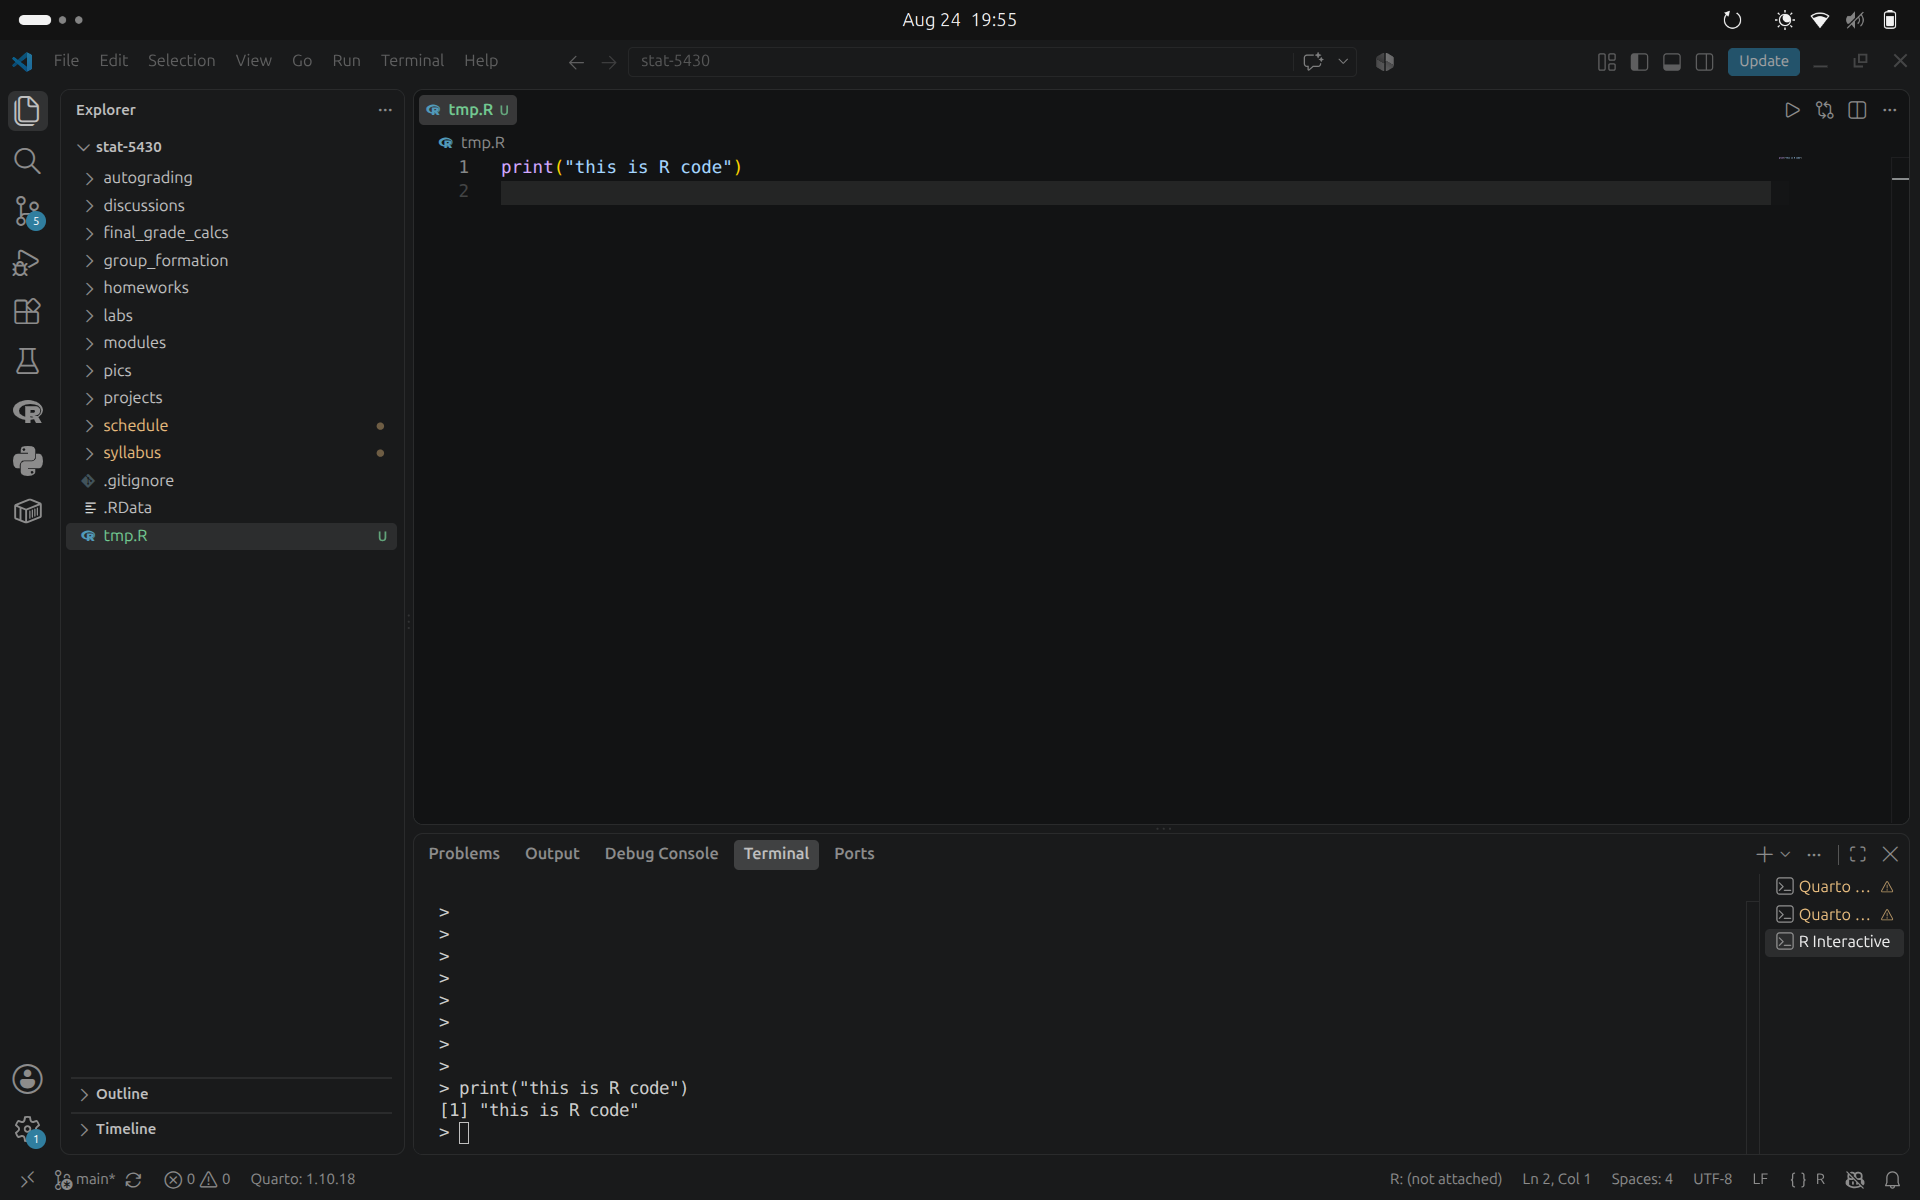
Task: Maximize the terminal panel size
Action: [1858, 854]
